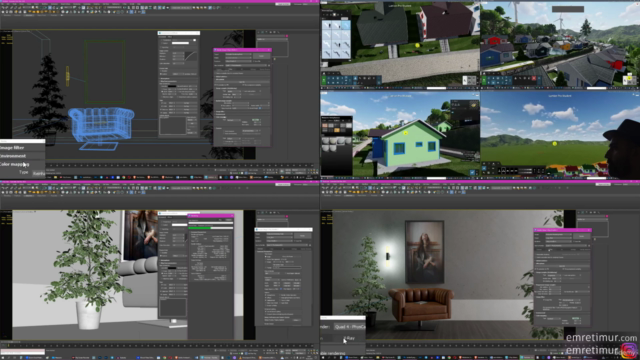This screenshot has height=360, width=640.
Task: Click green button in top-right Lumion toolbar
Action: [484, 80]
